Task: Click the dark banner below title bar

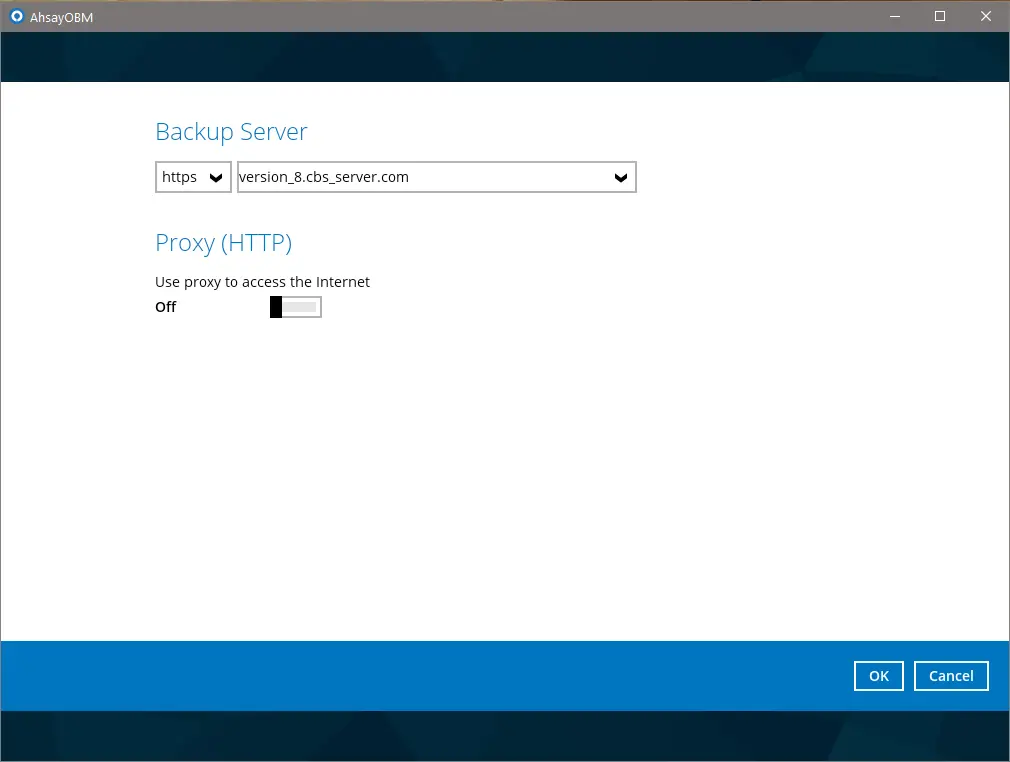Action: tap(504, 57)
